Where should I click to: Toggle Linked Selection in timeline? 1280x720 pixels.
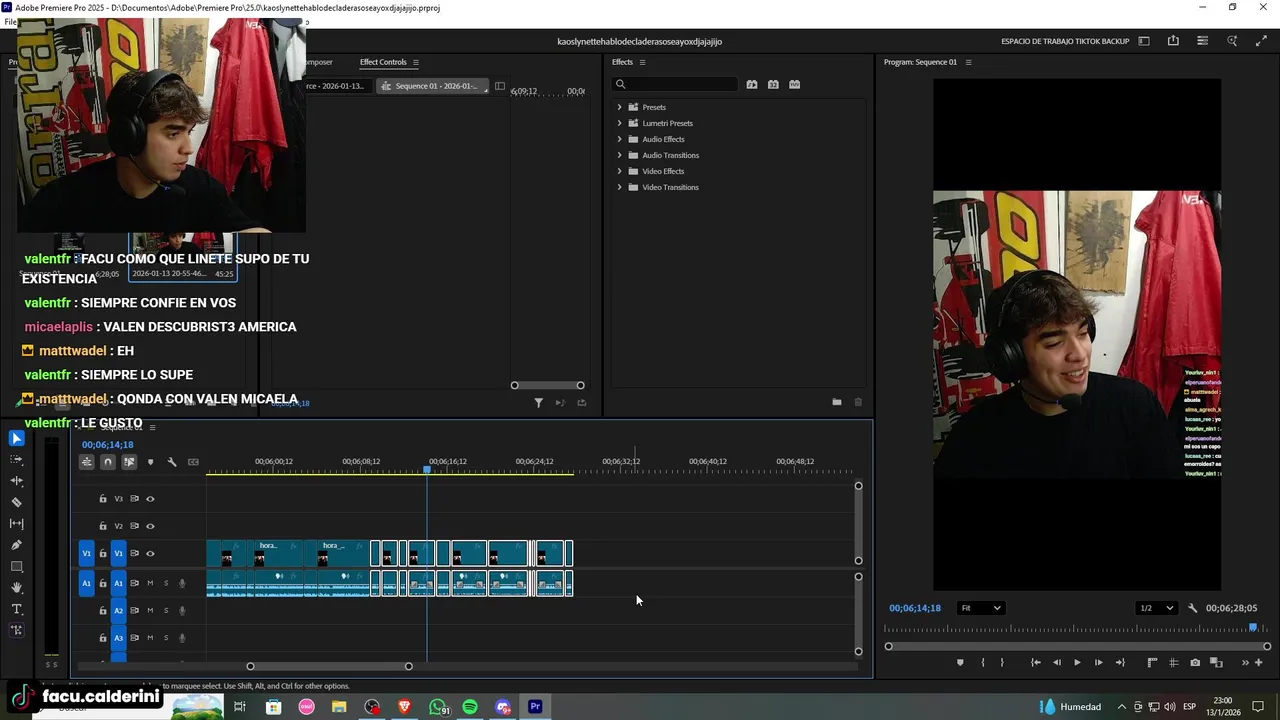click(129, 462)
